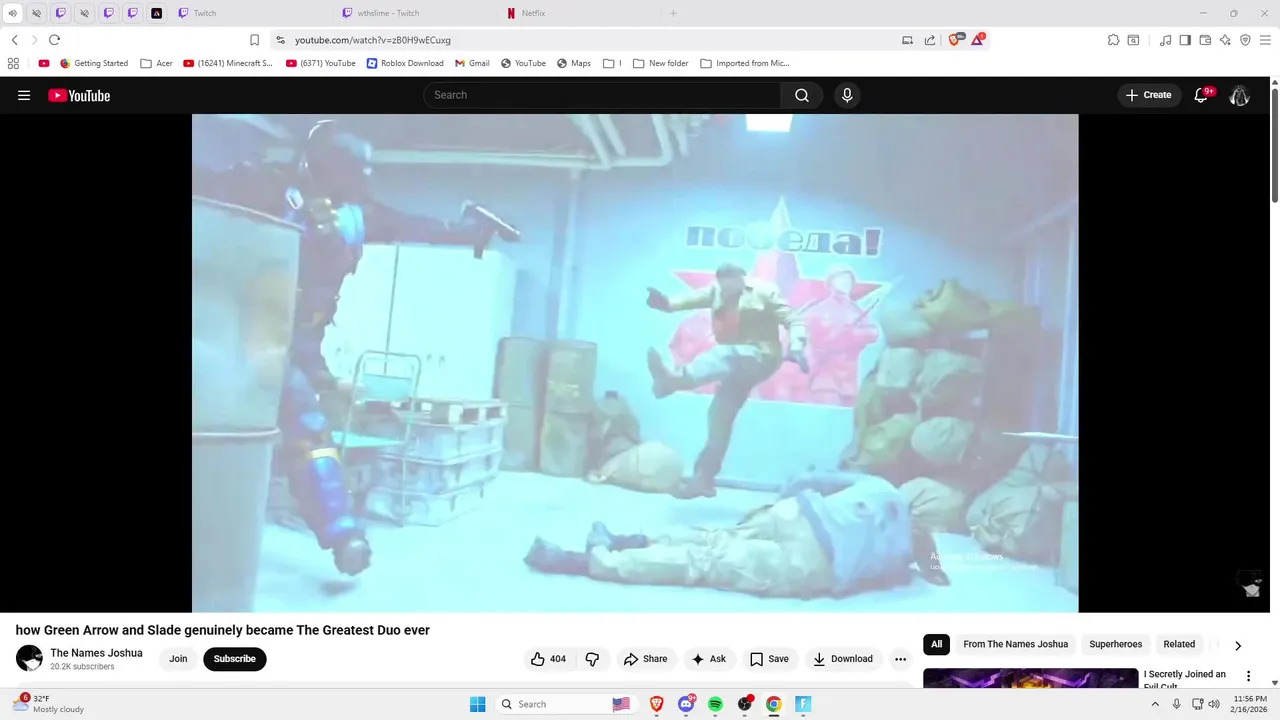Select the Superheroes filter chip
This screenshot has width=1280, height=720.
click(1115, 644)
